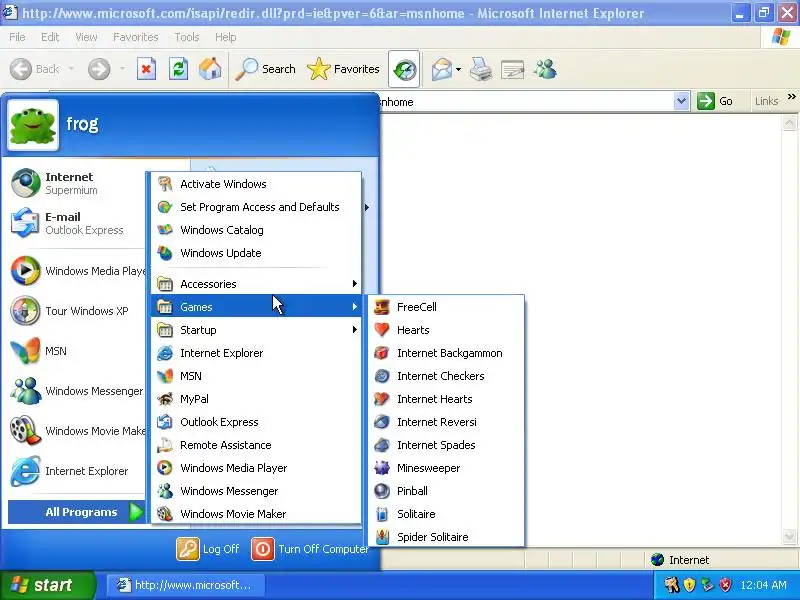The height and width of the screenshot is (600, 800).
Task: Select the Games folder entry
Action: point(256,307)
